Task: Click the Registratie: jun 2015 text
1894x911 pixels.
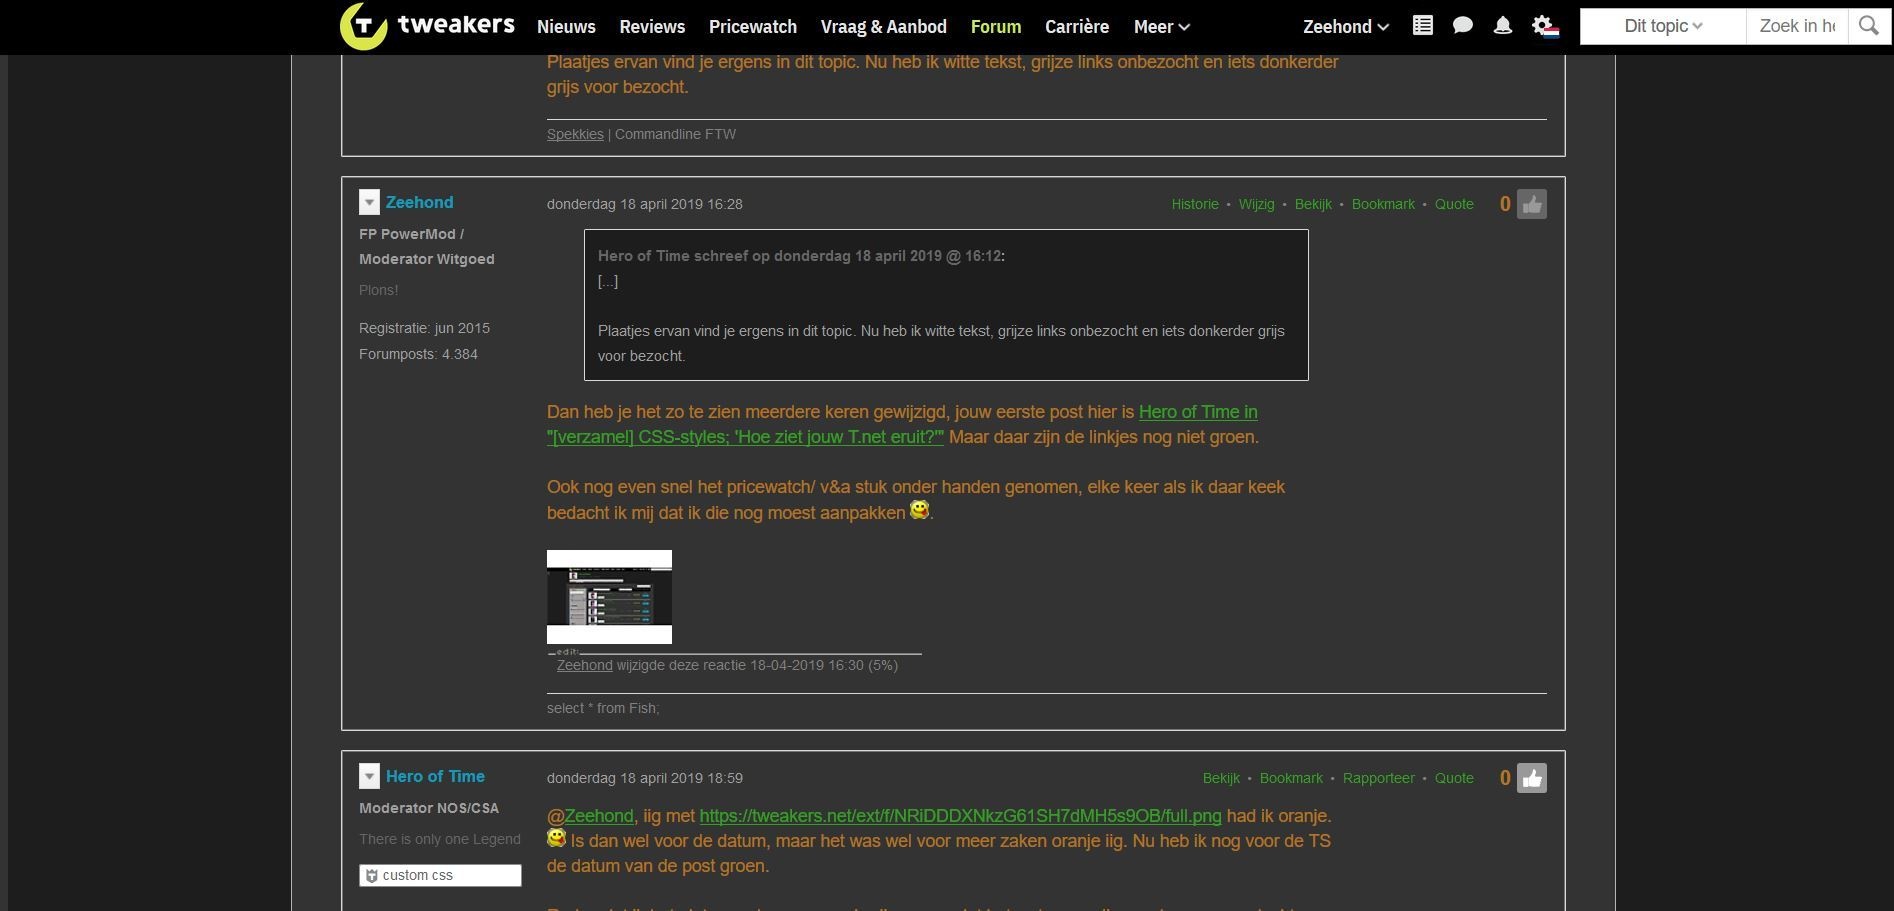Action: [424, 328]
